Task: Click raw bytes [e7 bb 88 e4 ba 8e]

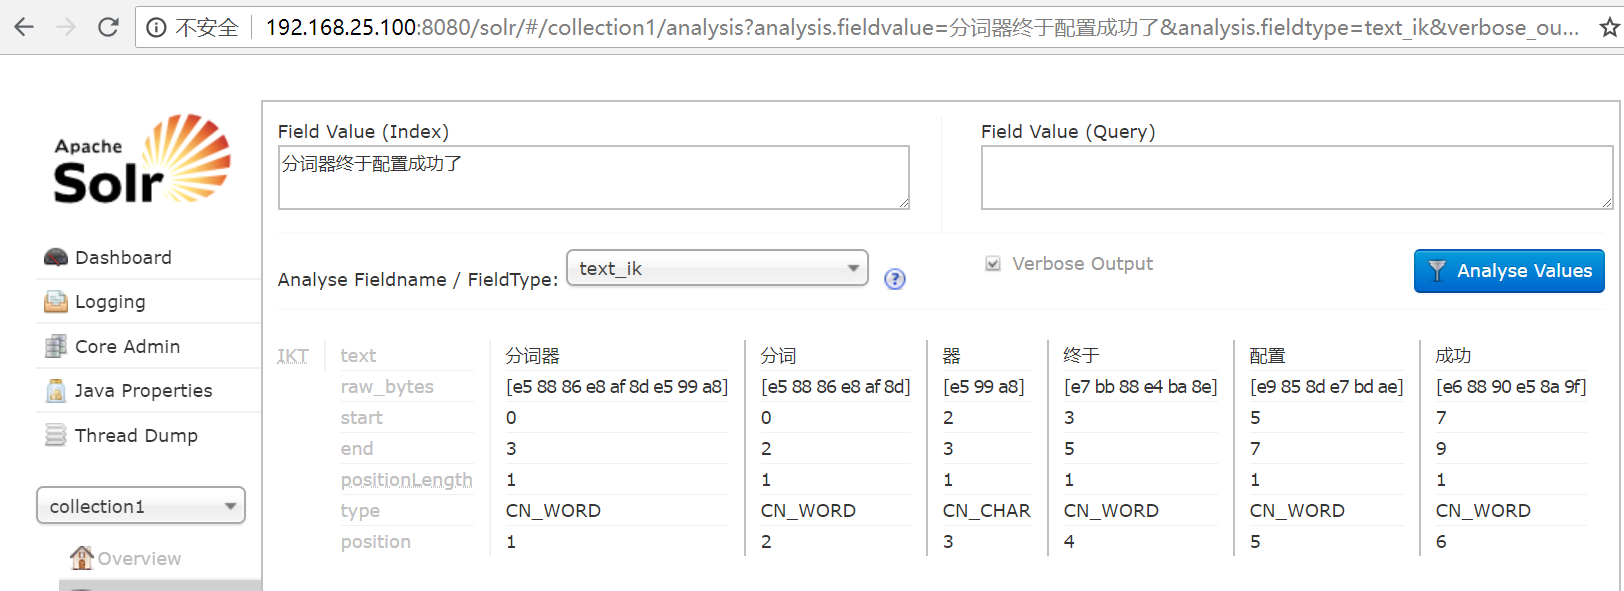Action: tap(1140, 386)
